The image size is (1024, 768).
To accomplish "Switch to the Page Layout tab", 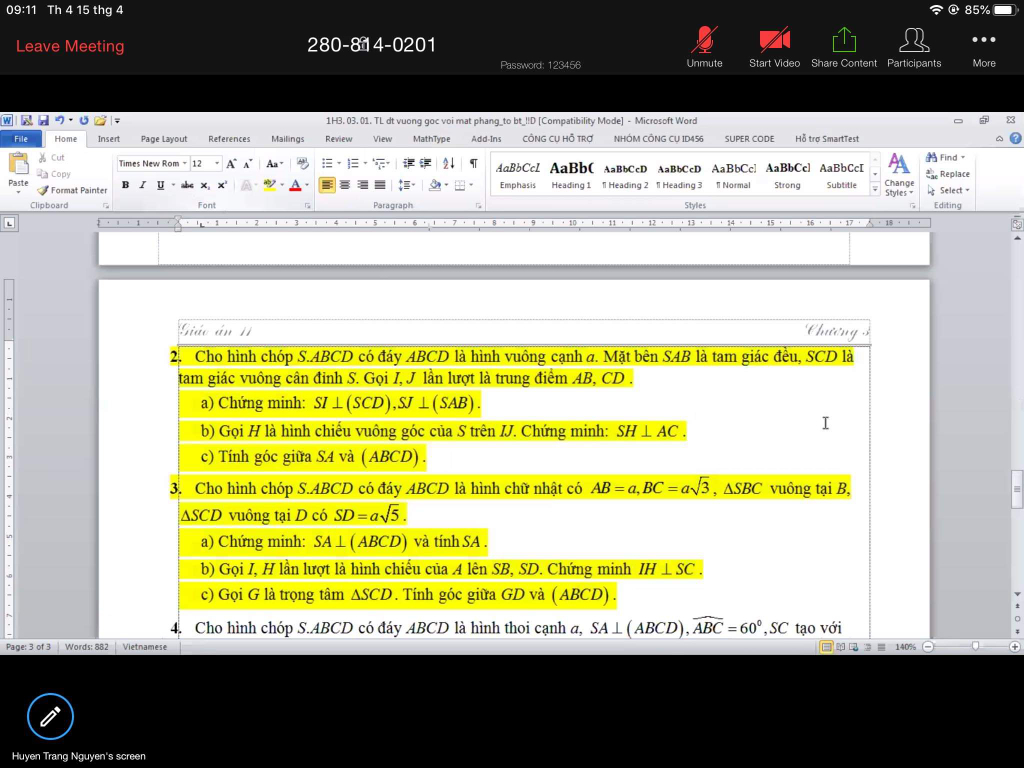I will pos(164,138).
